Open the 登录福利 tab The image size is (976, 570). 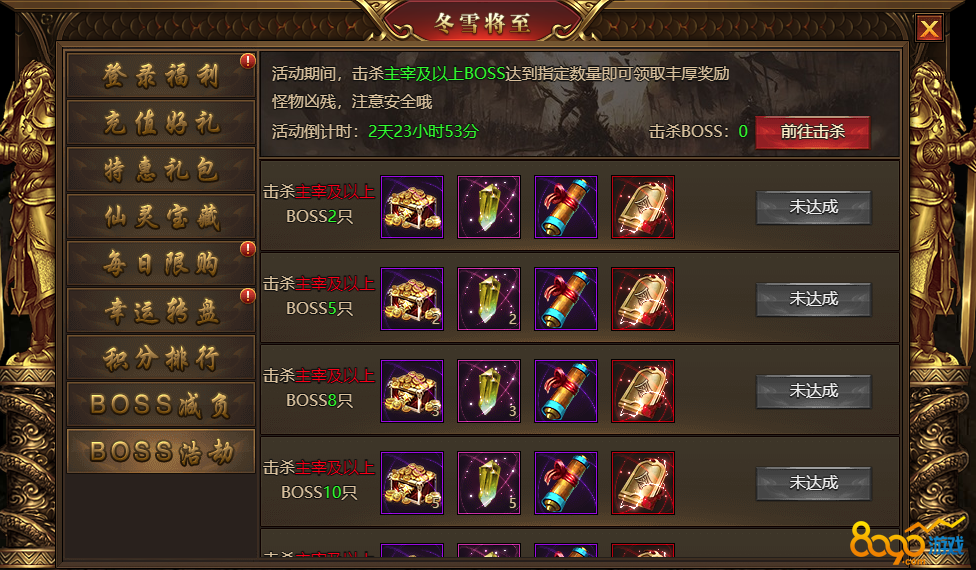tap(161, 75)
